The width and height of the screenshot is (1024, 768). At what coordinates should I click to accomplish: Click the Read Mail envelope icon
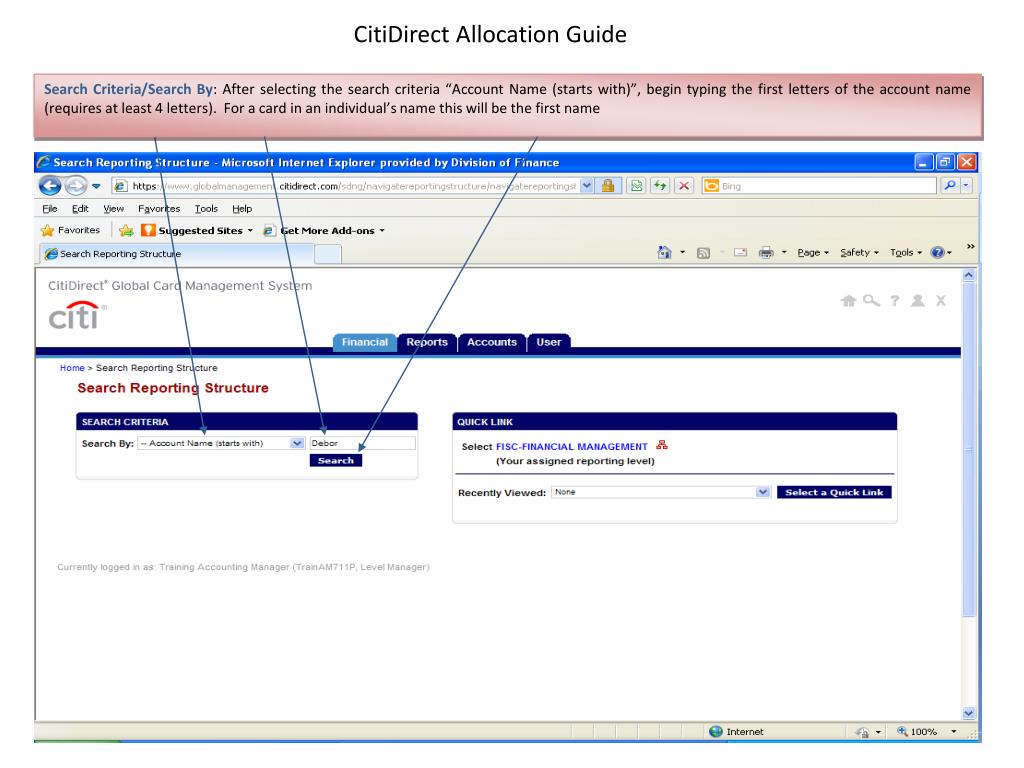[x=740, y=253]
